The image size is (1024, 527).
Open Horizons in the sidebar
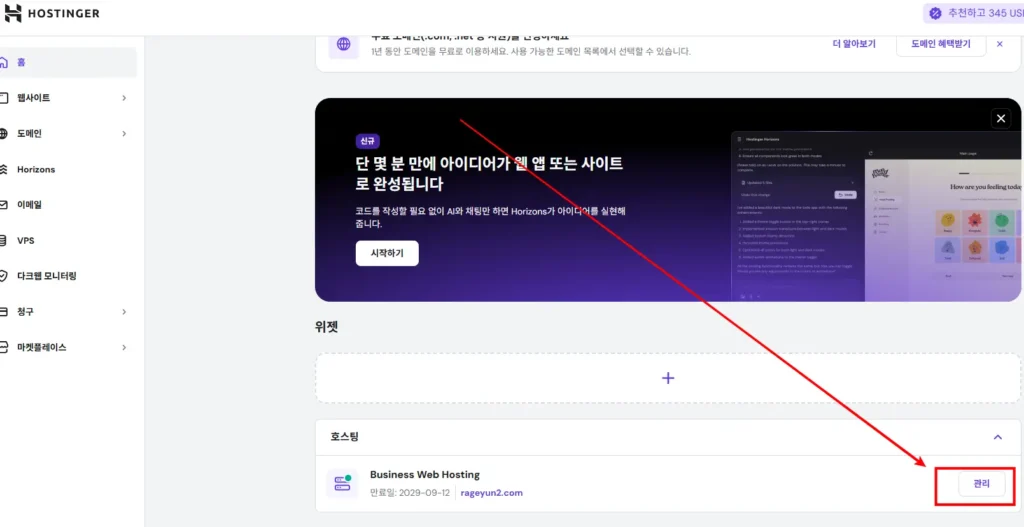(x=68, y=169)
